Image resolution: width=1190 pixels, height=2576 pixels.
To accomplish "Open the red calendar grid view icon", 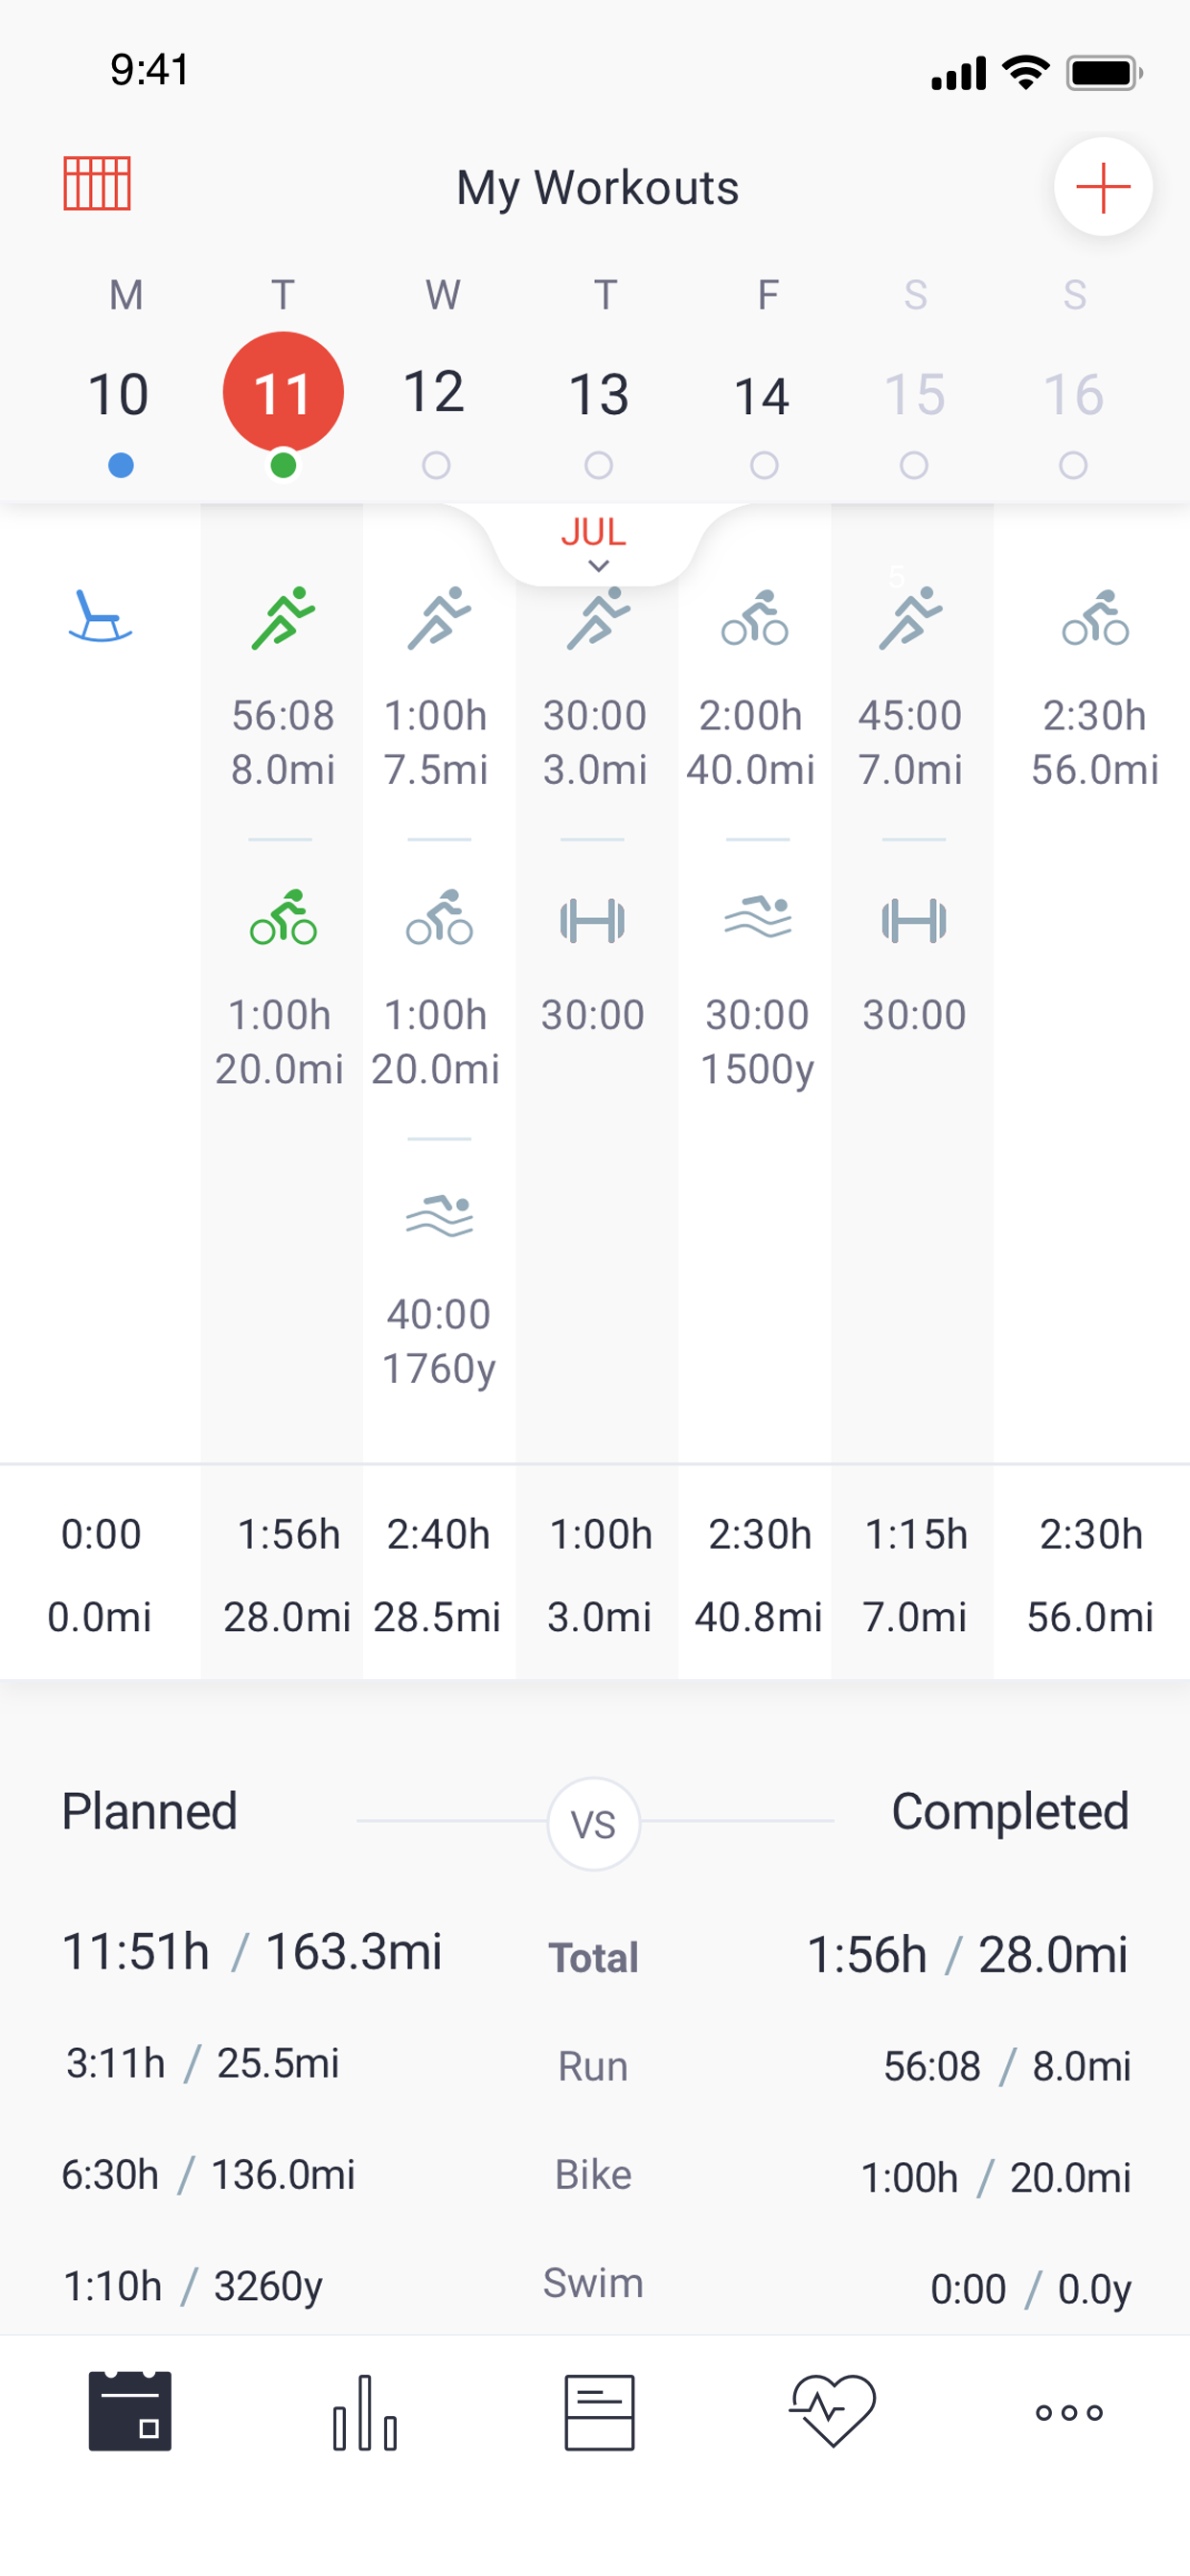I will pyautogui.click(x=97, y=184).
